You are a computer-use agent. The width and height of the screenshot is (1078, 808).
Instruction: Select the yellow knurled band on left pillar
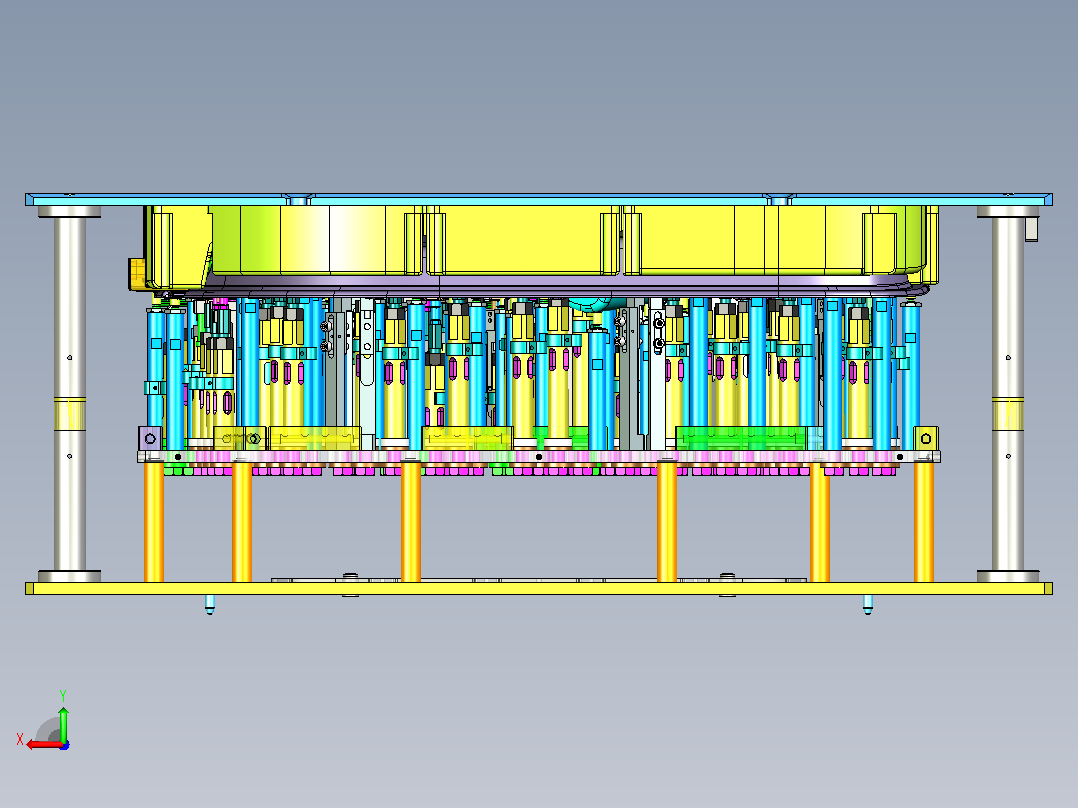point(69,414)
